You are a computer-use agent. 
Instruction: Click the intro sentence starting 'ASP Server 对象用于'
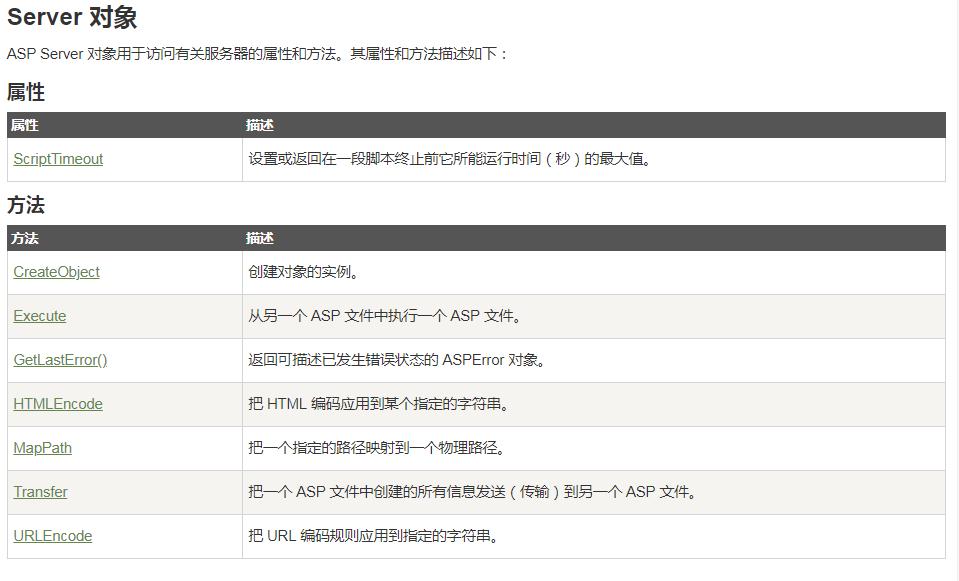click(x=257, y=54)
